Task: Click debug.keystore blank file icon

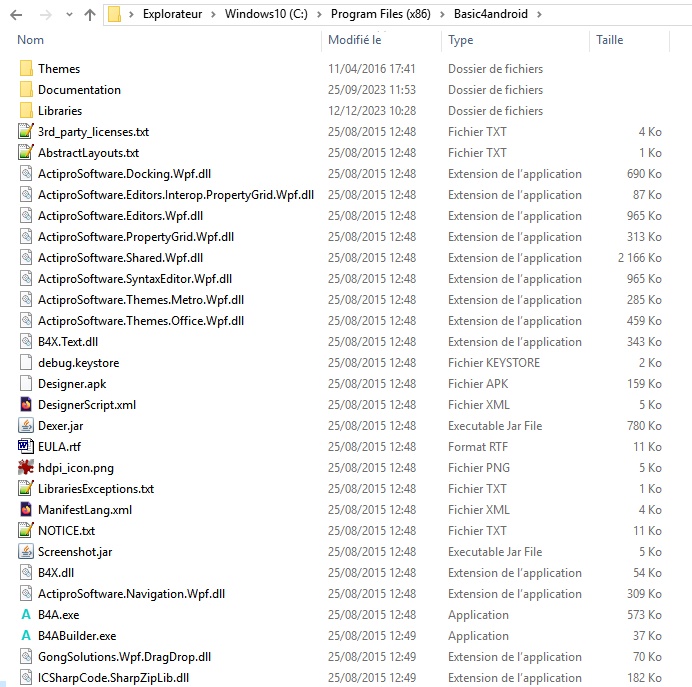Action: click(26, 363)
